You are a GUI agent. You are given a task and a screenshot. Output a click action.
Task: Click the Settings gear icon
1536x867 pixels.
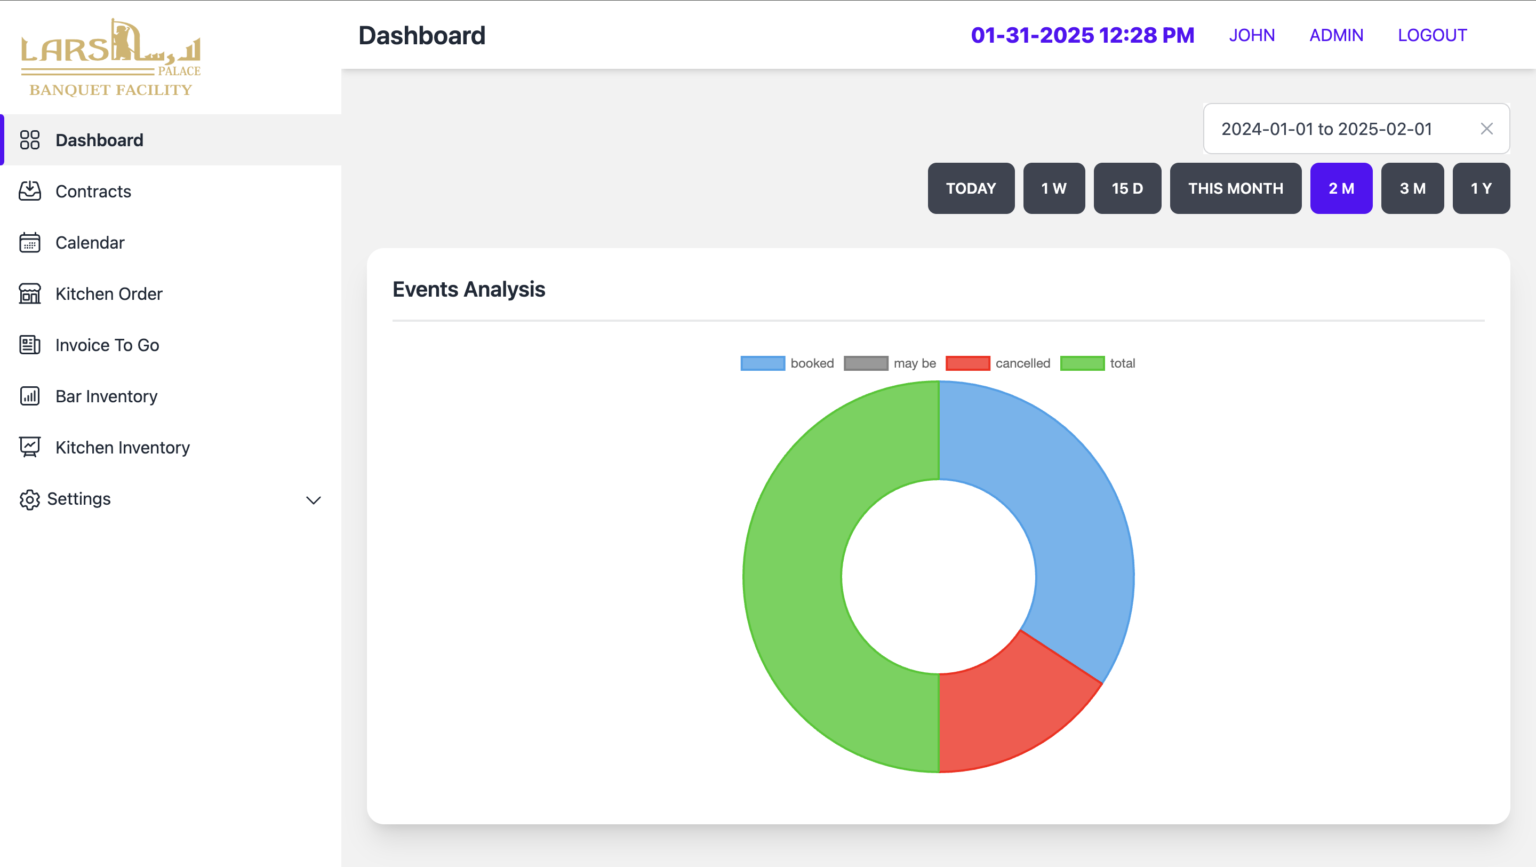point(30,499)
